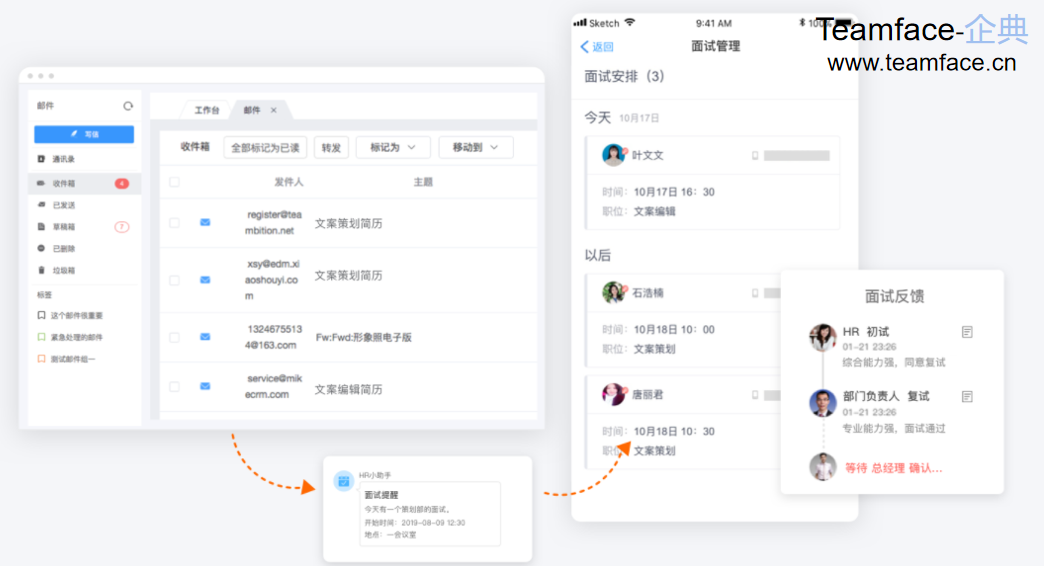Click 全部标记为已读 button

click(265, 147)
